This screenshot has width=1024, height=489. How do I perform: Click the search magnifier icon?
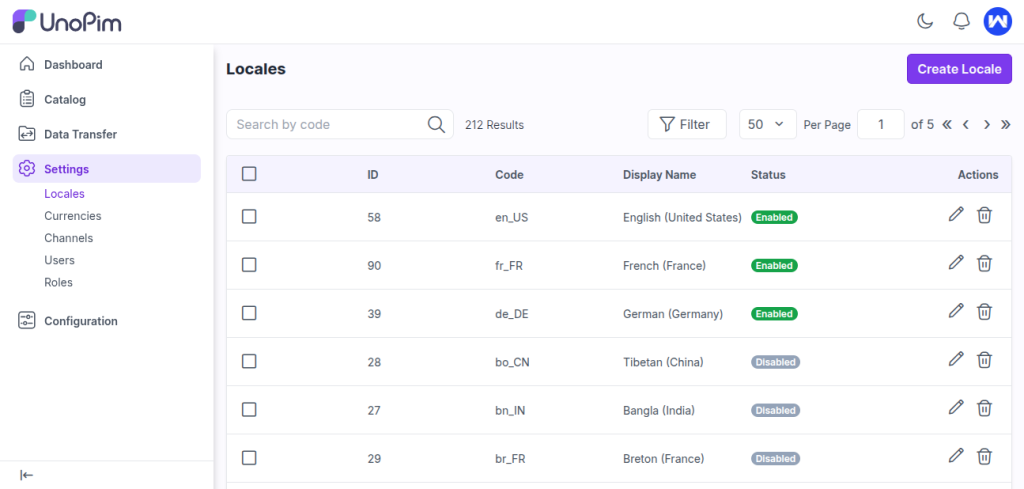point(436,124)
